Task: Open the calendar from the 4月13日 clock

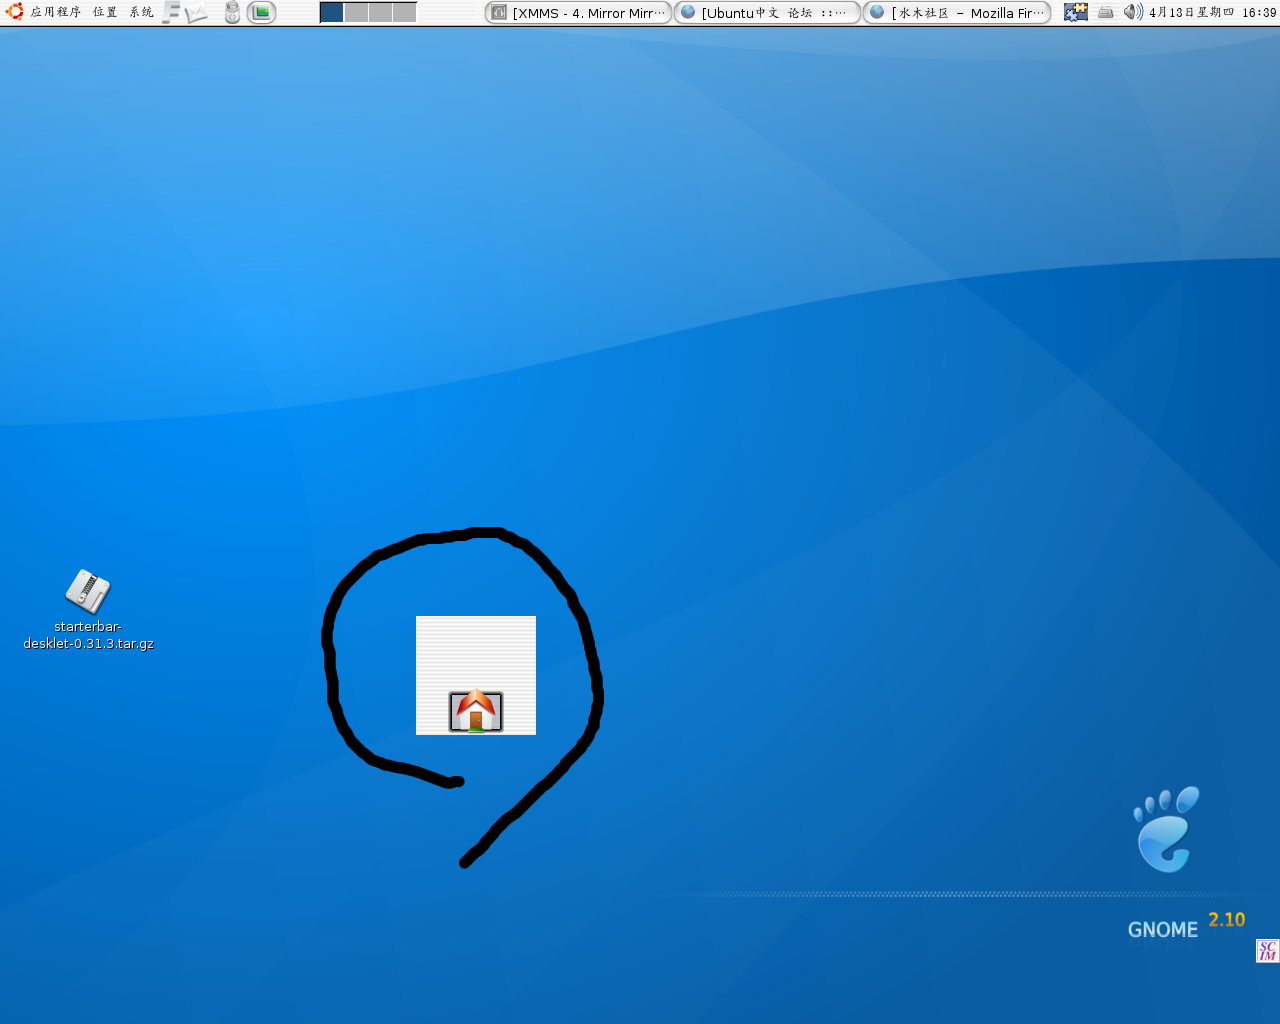Action: (1212, 12)
